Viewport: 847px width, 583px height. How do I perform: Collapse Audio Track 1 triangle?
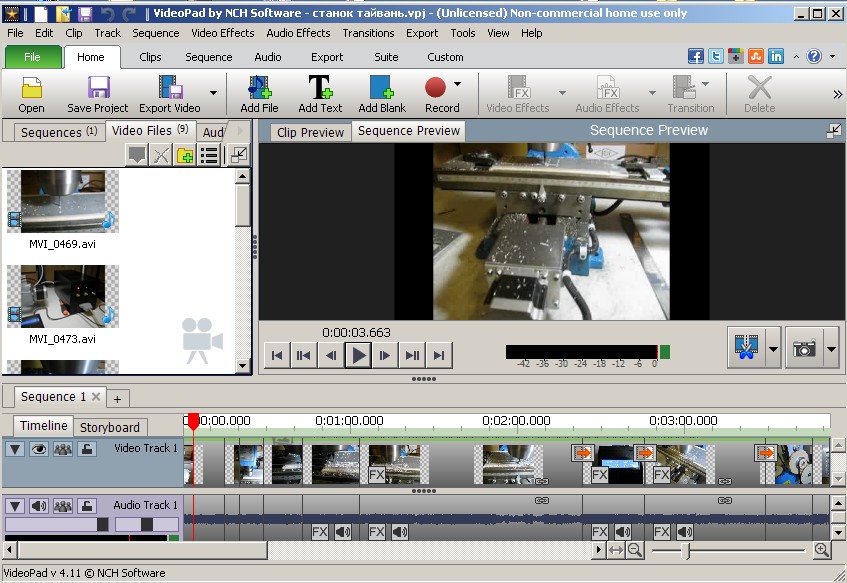tap(15, 506)
